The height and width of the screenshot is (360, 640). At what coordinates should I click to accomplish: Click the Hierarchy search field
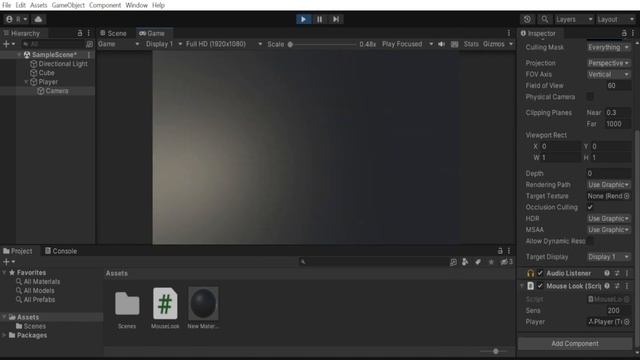pos(52,44)
